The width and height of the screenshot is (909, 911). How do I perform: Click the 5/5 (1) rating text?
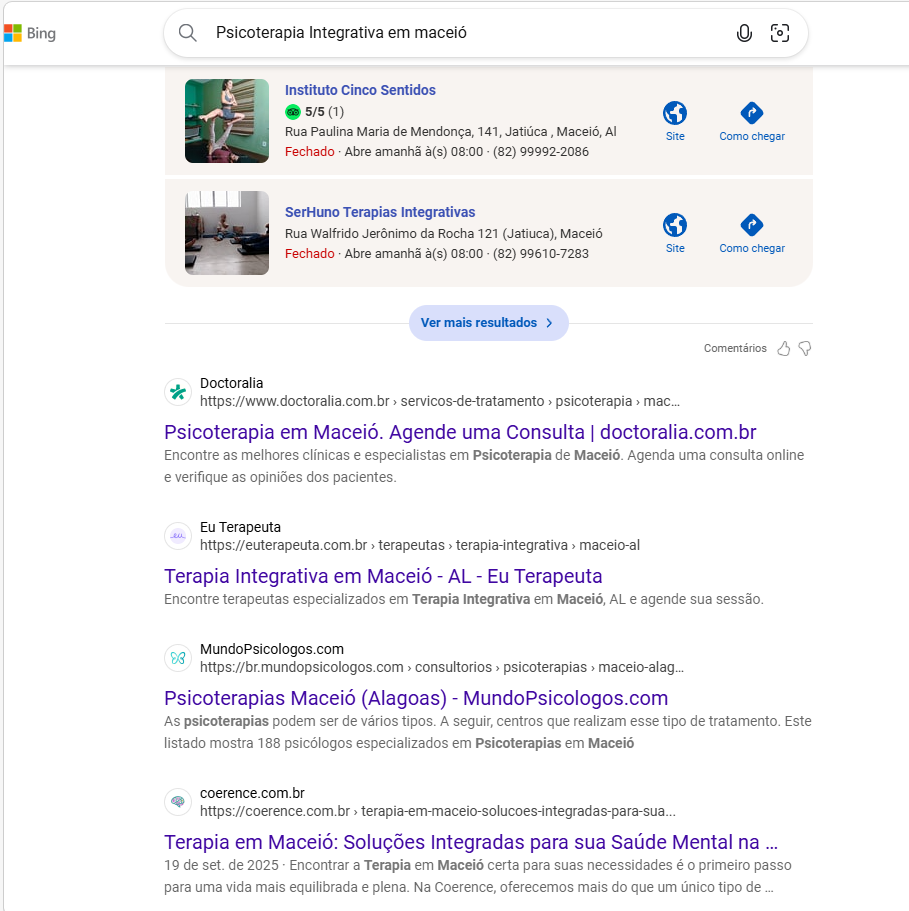[x=325, y=112]
